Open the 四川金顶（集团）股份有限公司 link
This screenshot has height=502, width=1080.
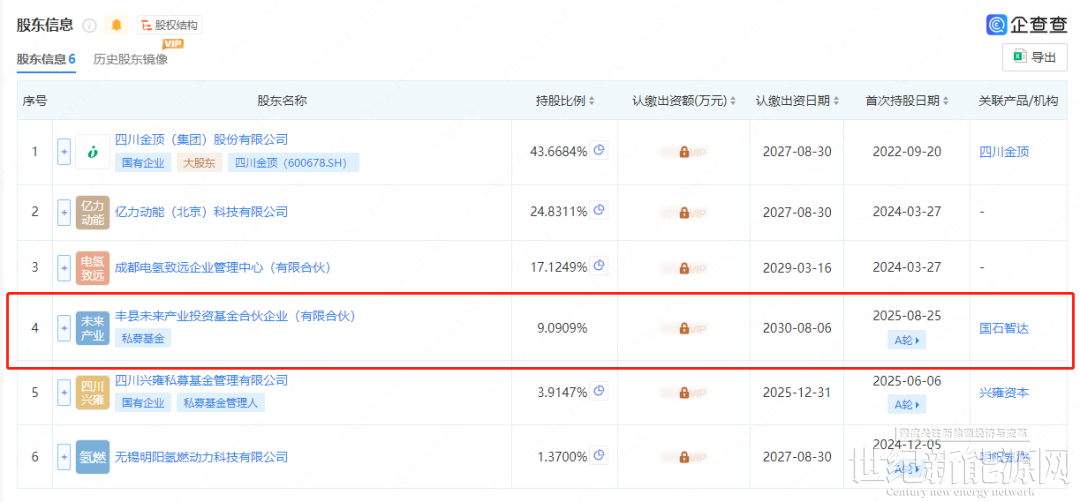point(201,139)
